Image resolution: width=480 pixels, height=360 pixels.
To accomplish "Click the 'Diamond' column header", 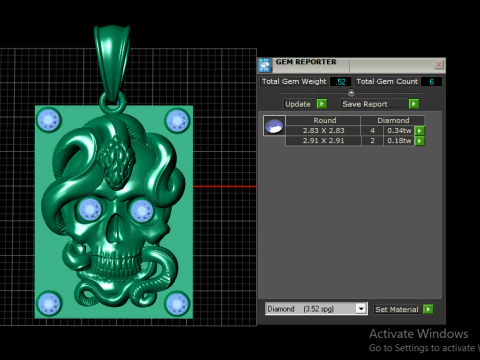I will [393, 120].
